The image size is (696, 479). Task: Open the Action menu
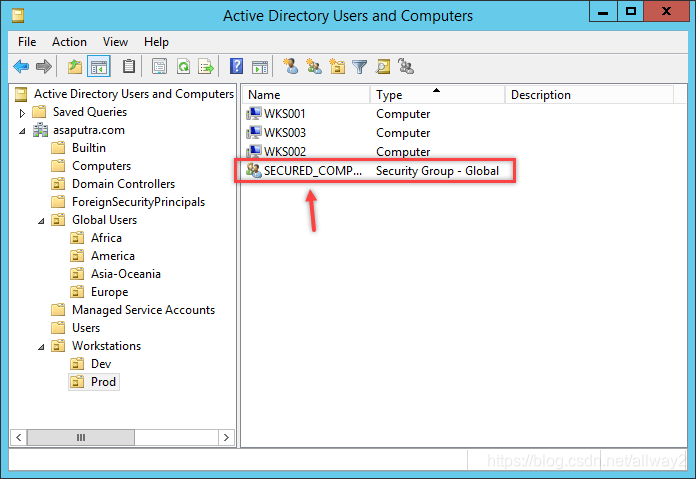69,42
